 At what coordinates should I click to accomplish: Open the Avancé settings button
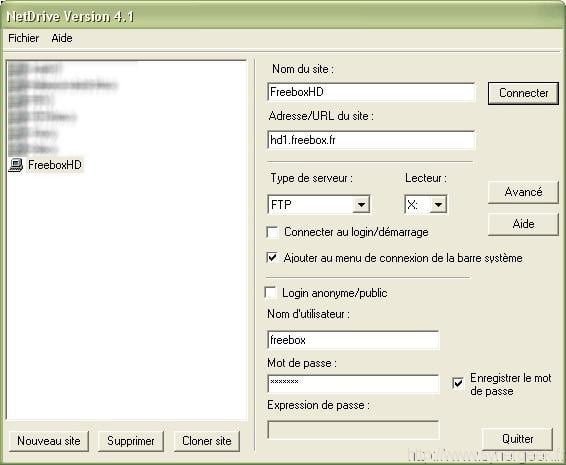point(523,192)
